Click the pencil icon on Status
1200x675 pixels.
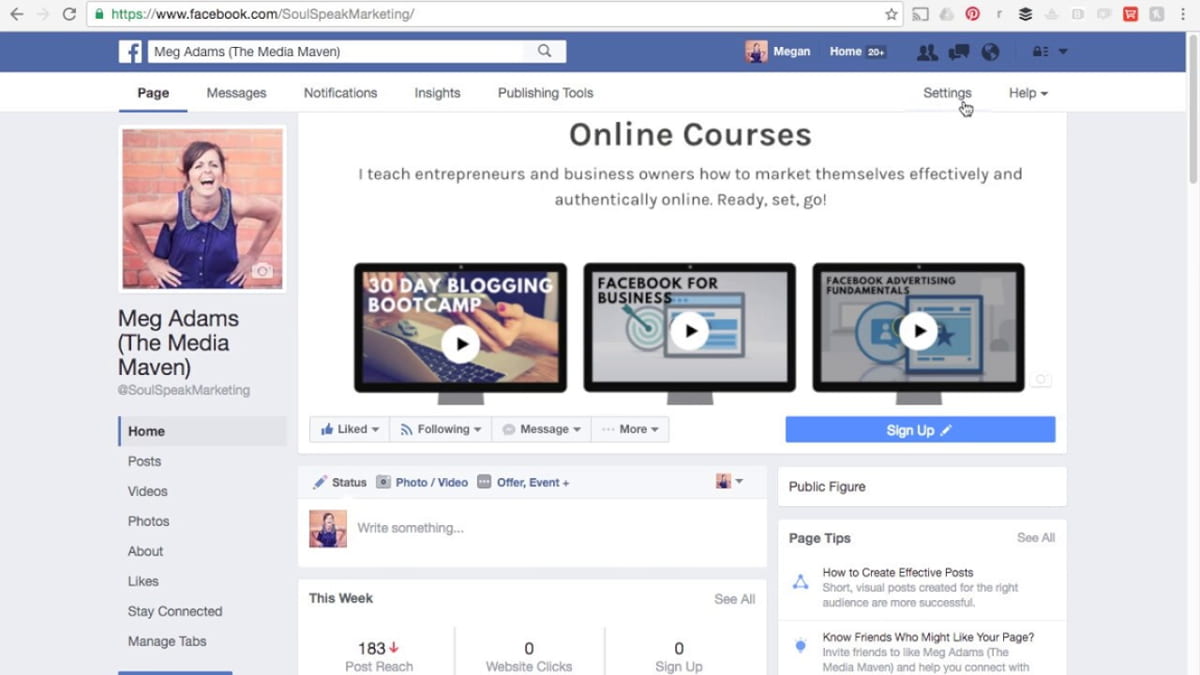320,482
